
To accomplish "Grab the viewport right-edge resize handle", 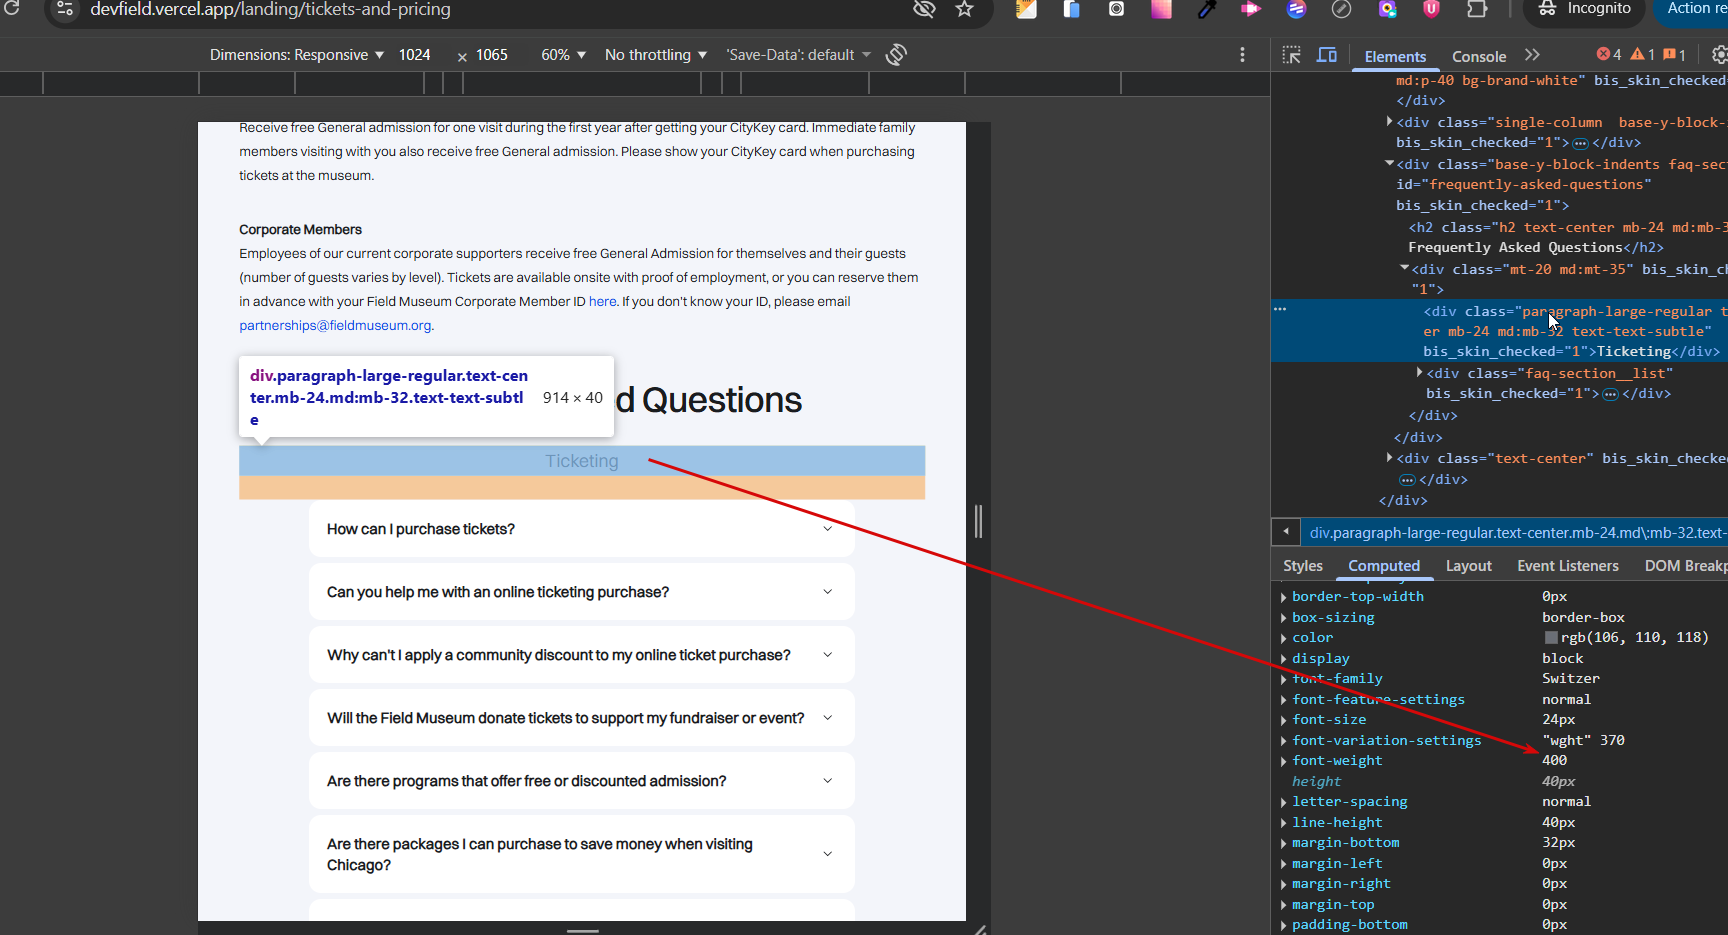I will (x=978, y=521).
